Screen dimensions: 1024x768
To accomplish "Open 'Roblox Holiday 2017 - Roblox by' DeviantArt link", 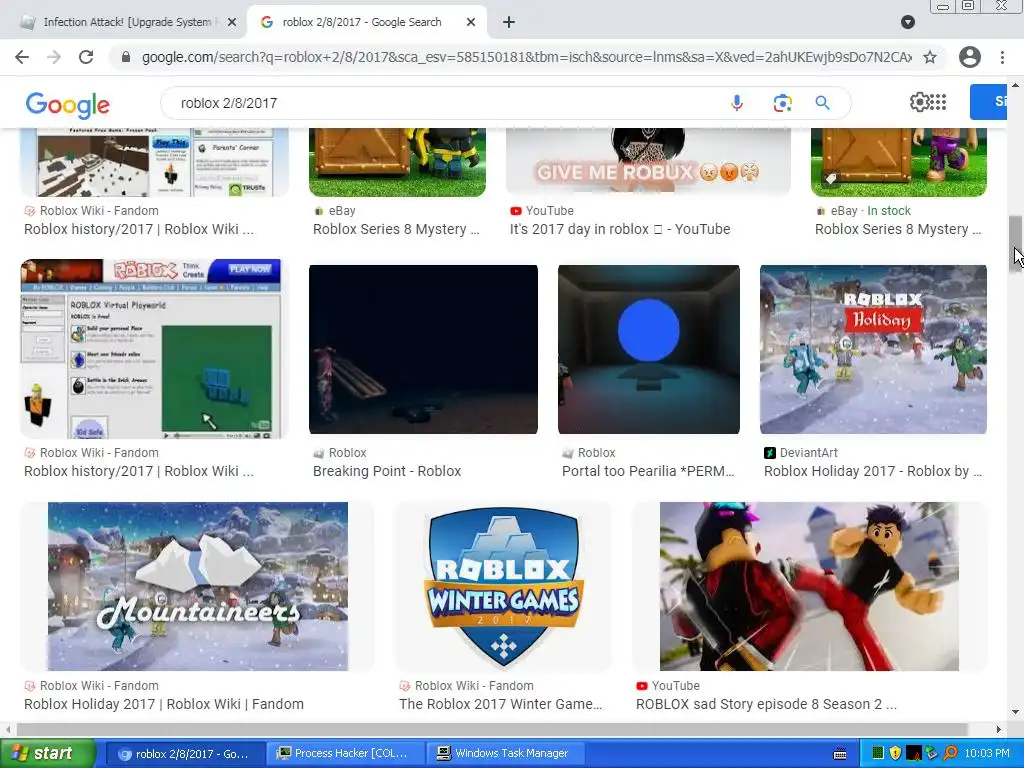I will 872,471.
